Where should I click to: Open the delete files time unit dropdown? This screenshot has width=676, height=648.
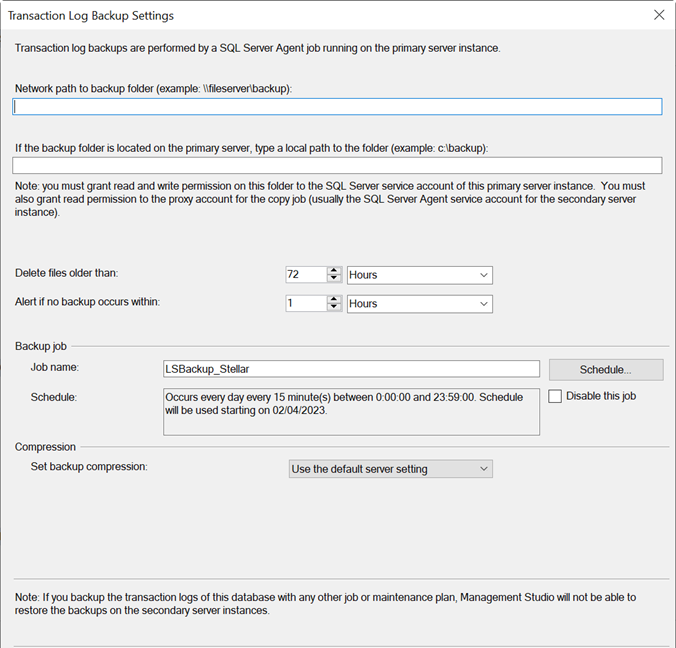(419, 275)
